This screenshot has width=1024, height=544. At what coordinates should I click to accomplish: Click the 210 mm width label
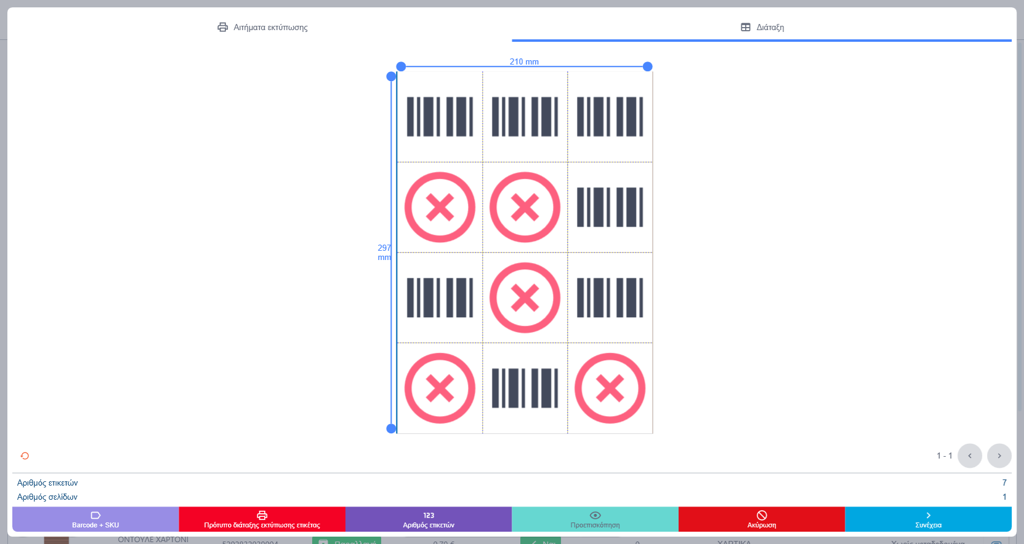click(x=524, y=61)
